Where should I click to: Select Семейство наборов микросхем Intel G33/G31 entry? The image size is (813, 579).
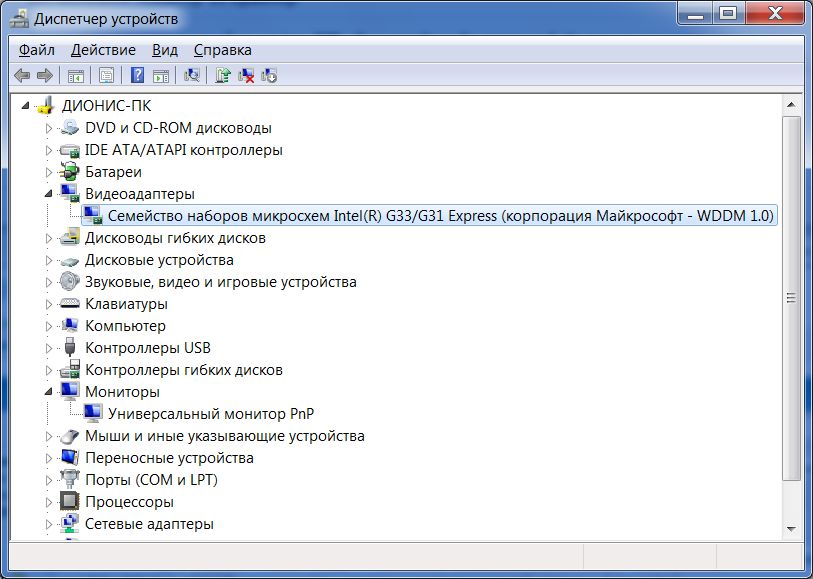click(441, 216)
